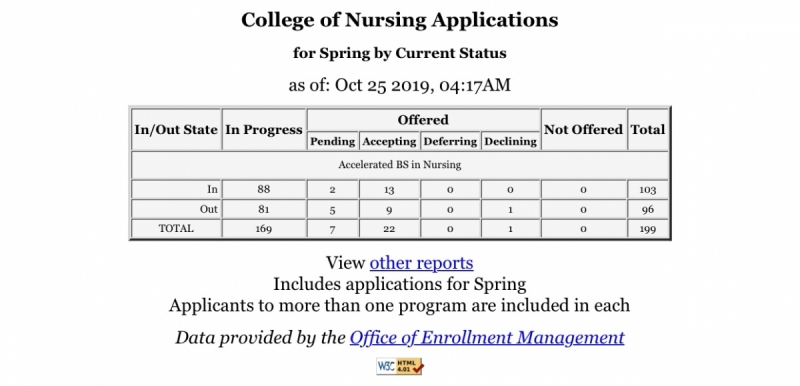
Task: Click the Accelerated BS in Nursing row
Action: tap(399, 165)
